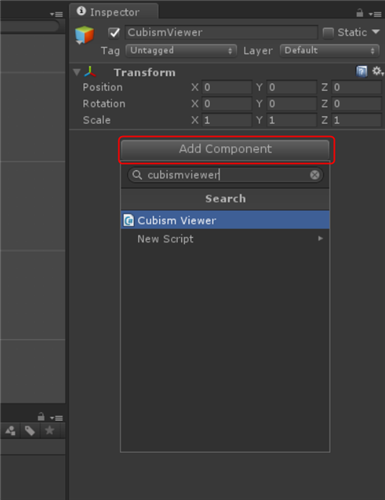Click the Rotation label
This screenshot has height=500, width=385.
point(104,104)
